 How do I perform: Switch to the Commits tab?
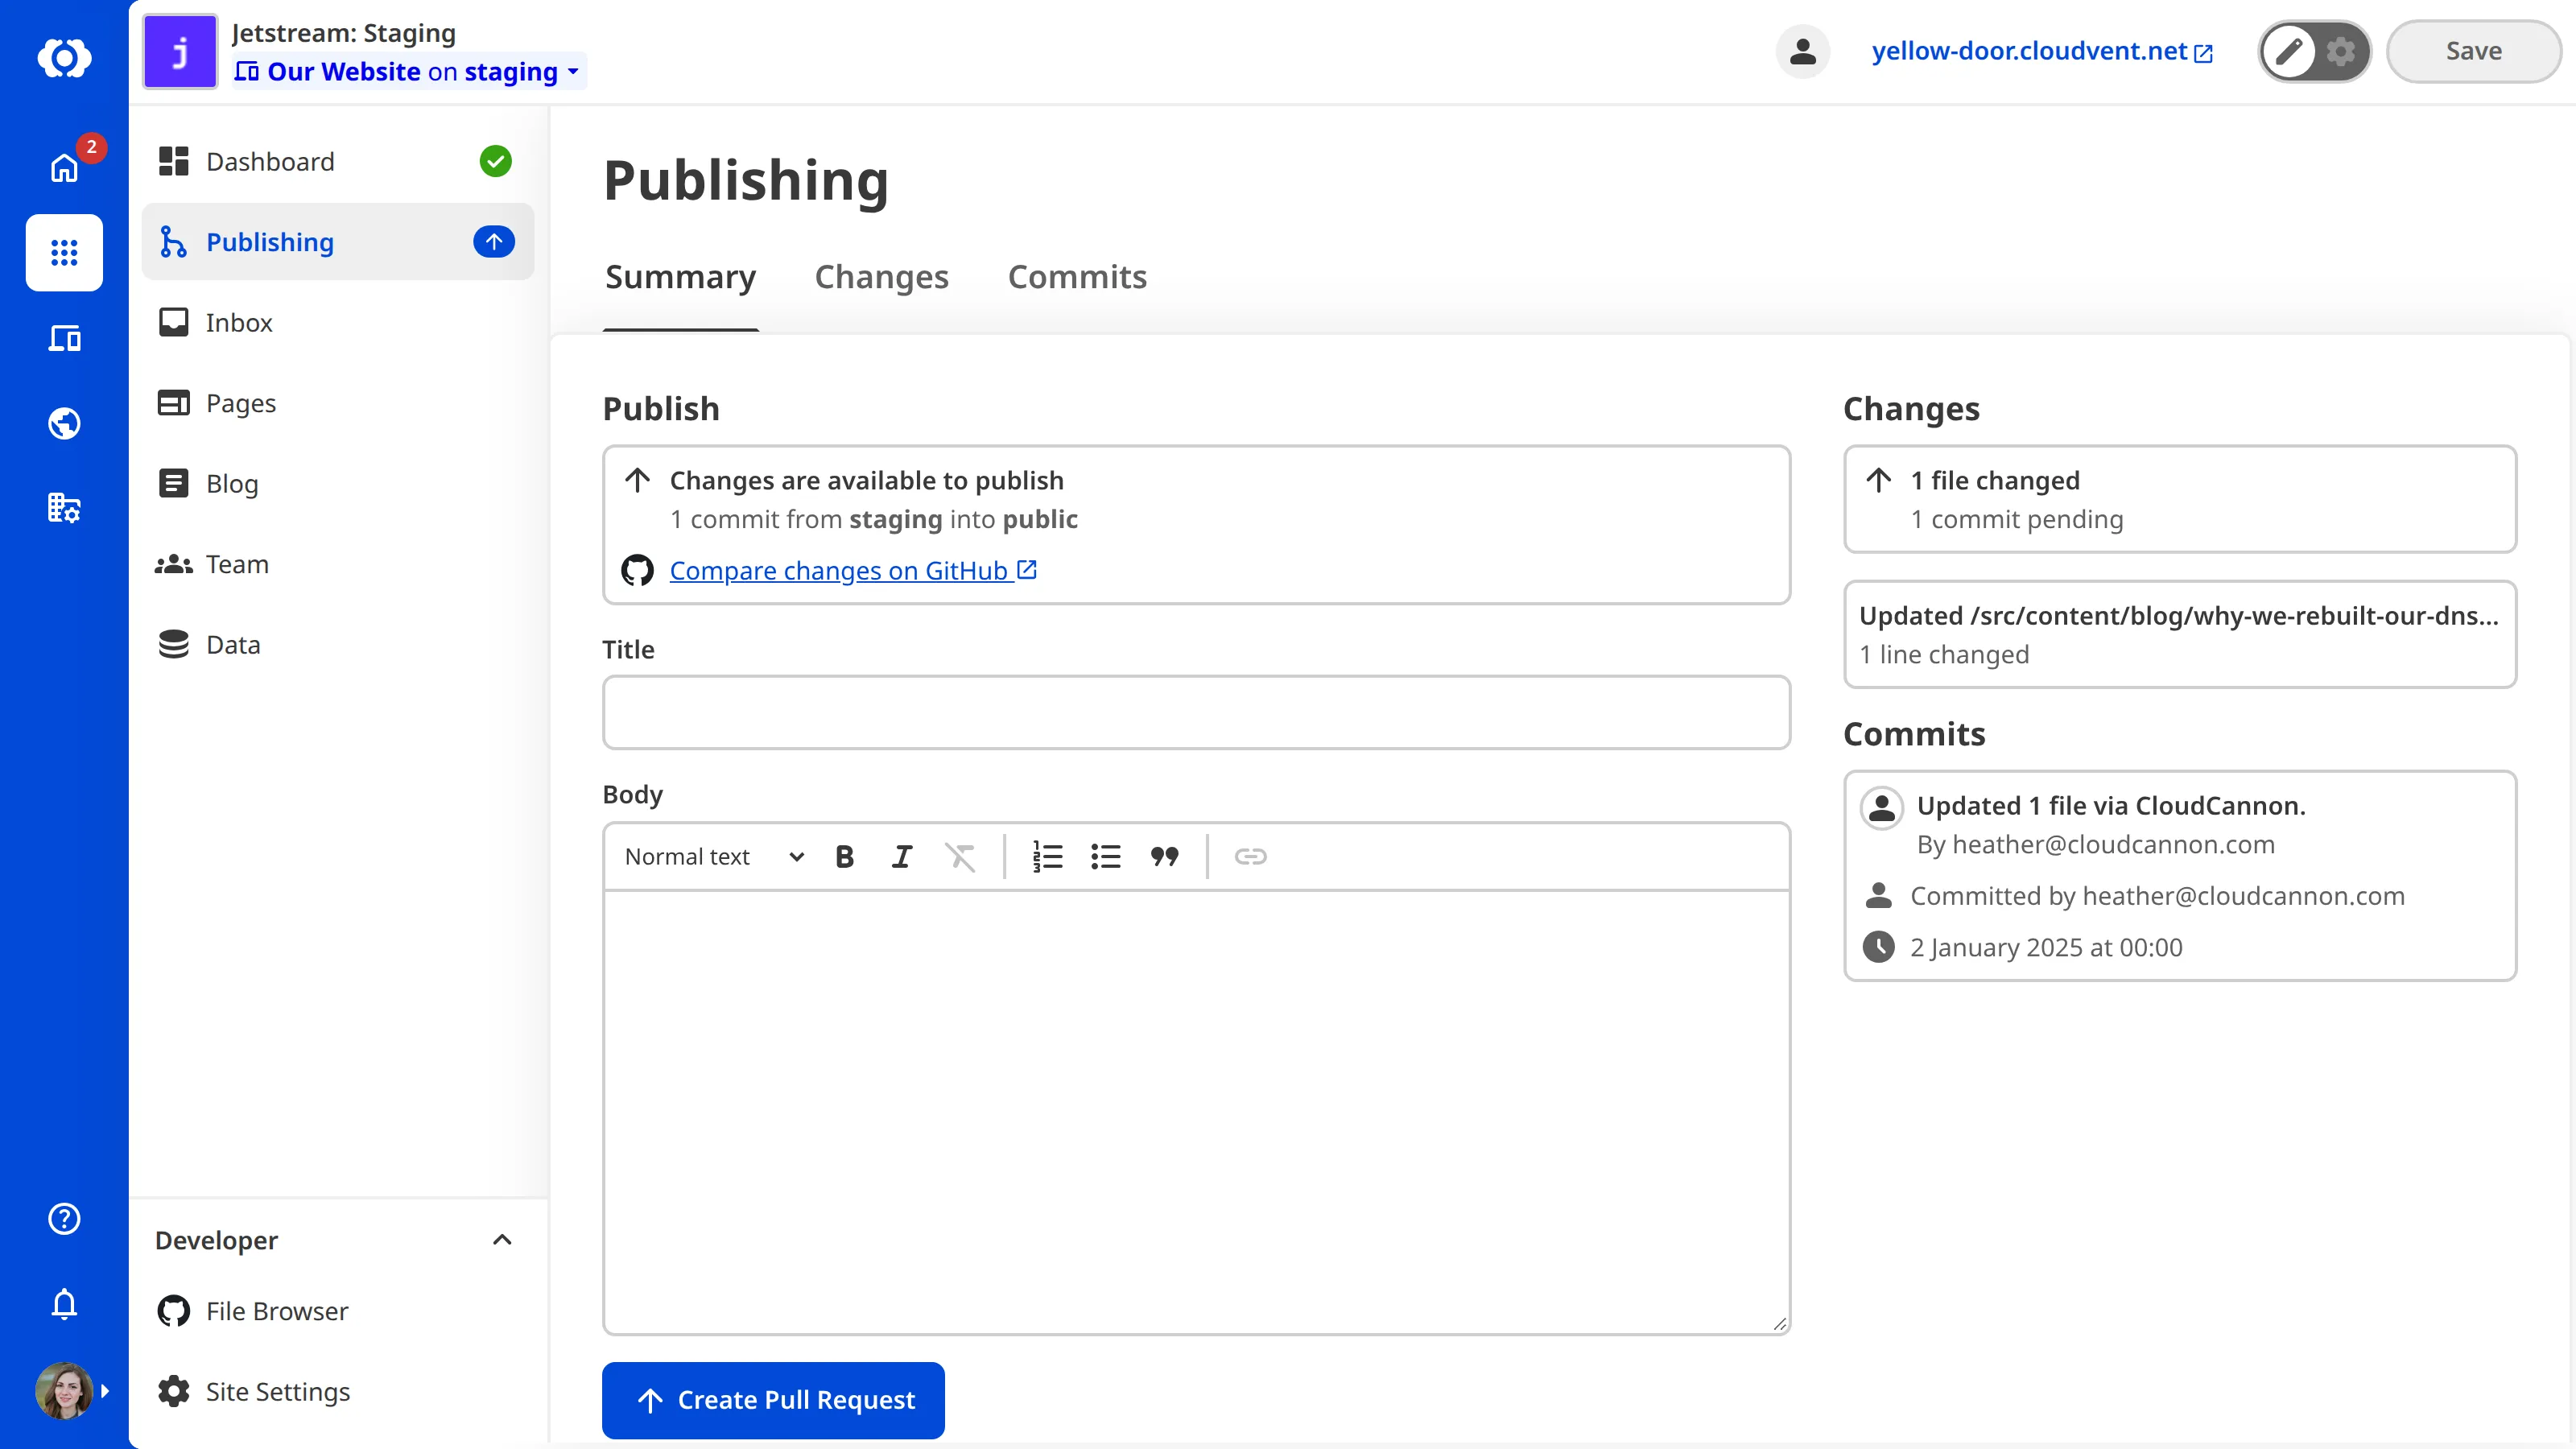[1077, 277]
